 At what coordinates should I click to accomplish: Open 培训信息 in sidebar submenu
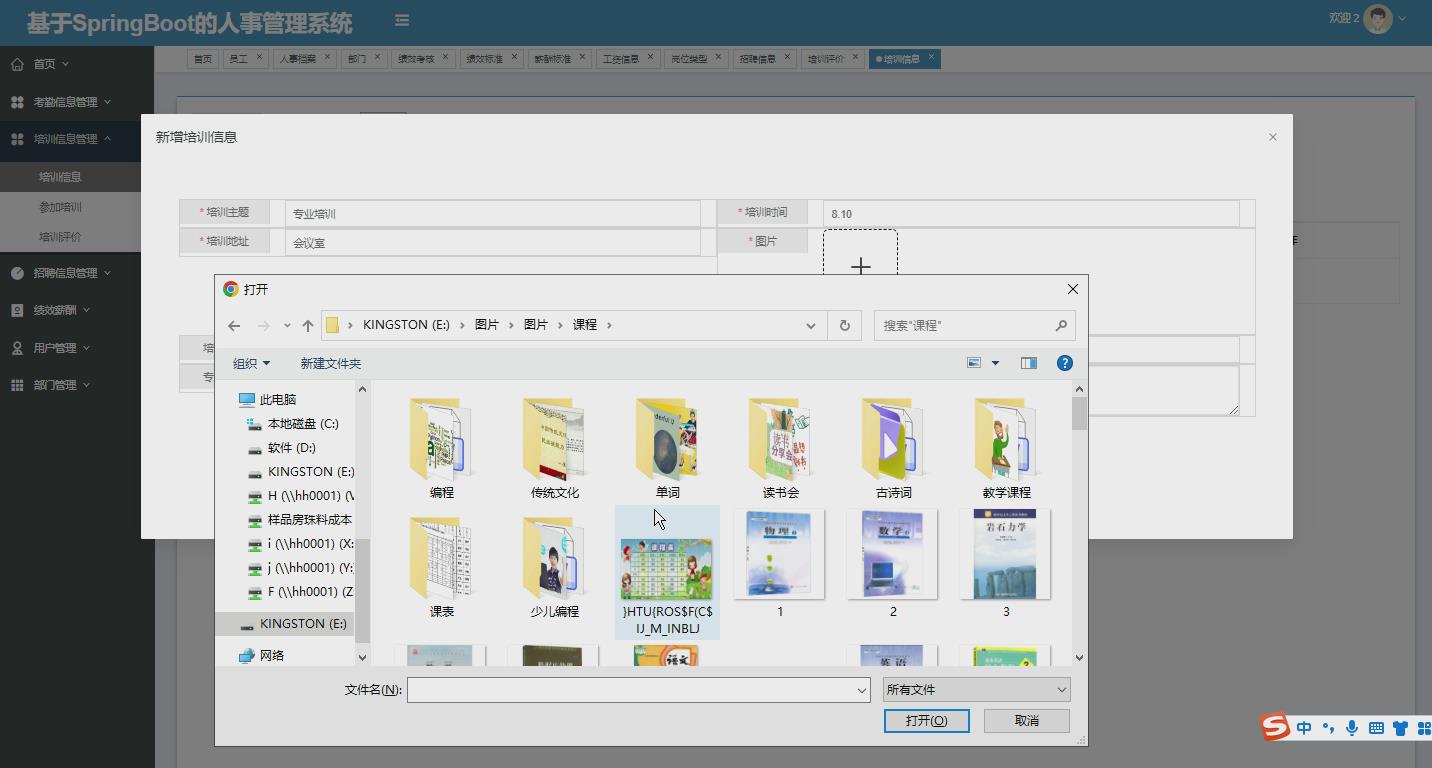point(60,177)
